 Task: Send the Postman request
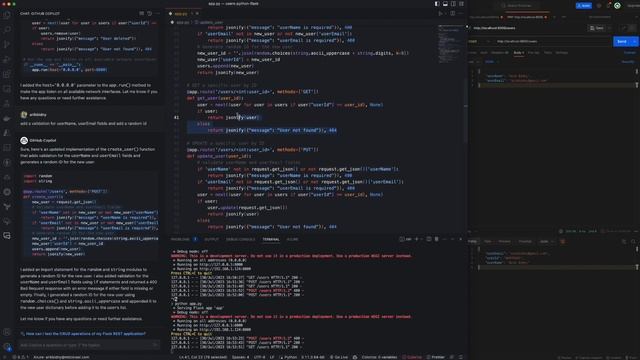point(621,41)
